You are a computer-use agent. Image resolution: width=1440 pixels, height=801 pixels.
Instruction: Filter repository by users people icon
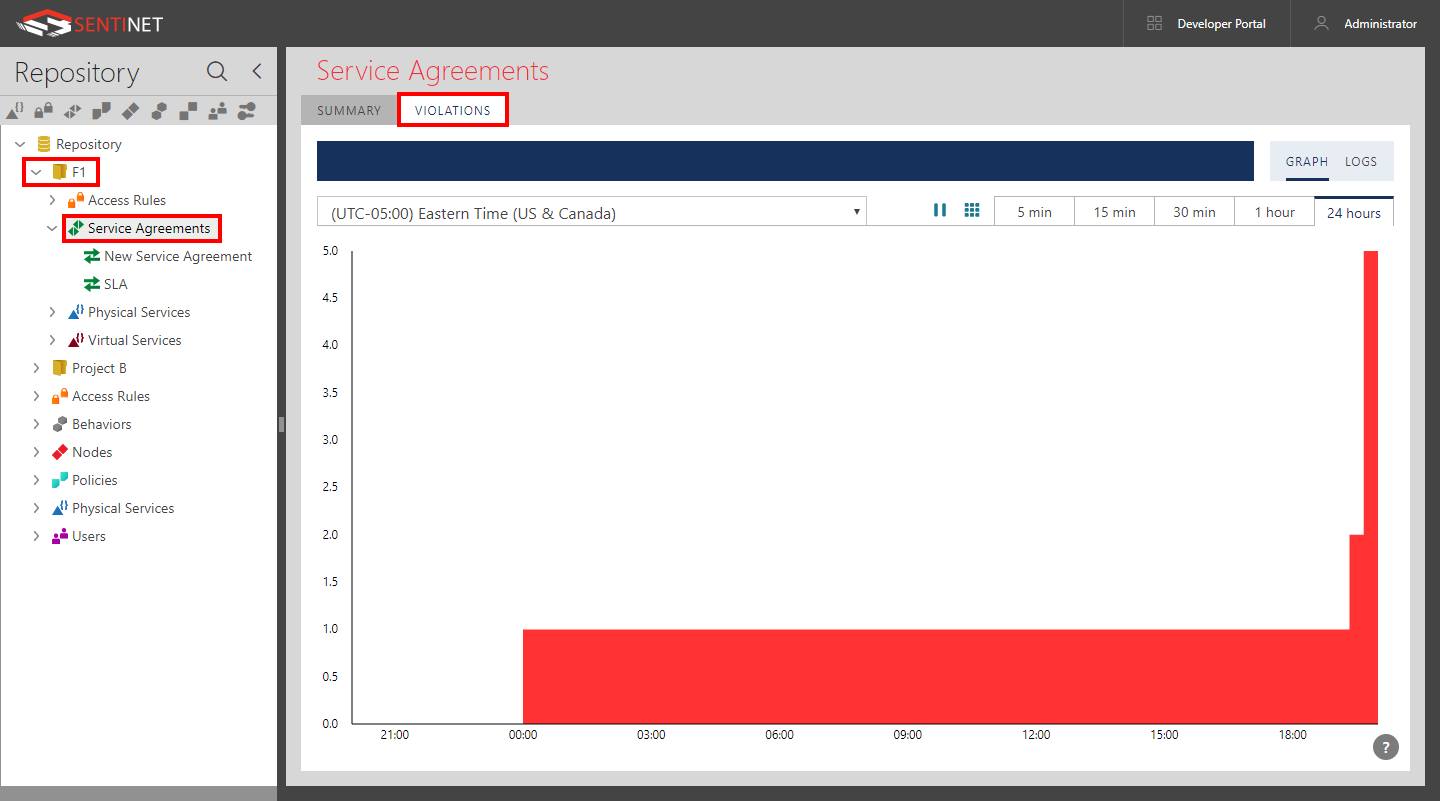[x=217, y=110]
